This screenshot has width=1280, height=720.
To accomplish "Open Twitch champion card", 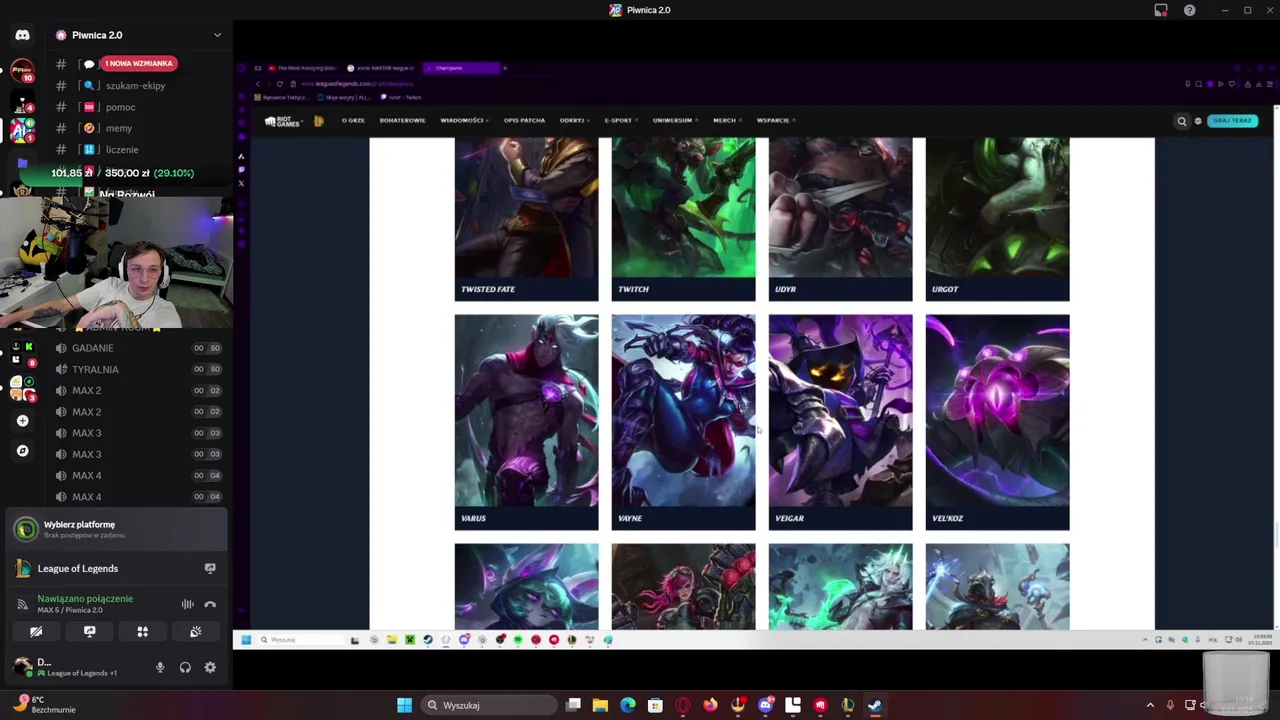I will tap(683, 219).
